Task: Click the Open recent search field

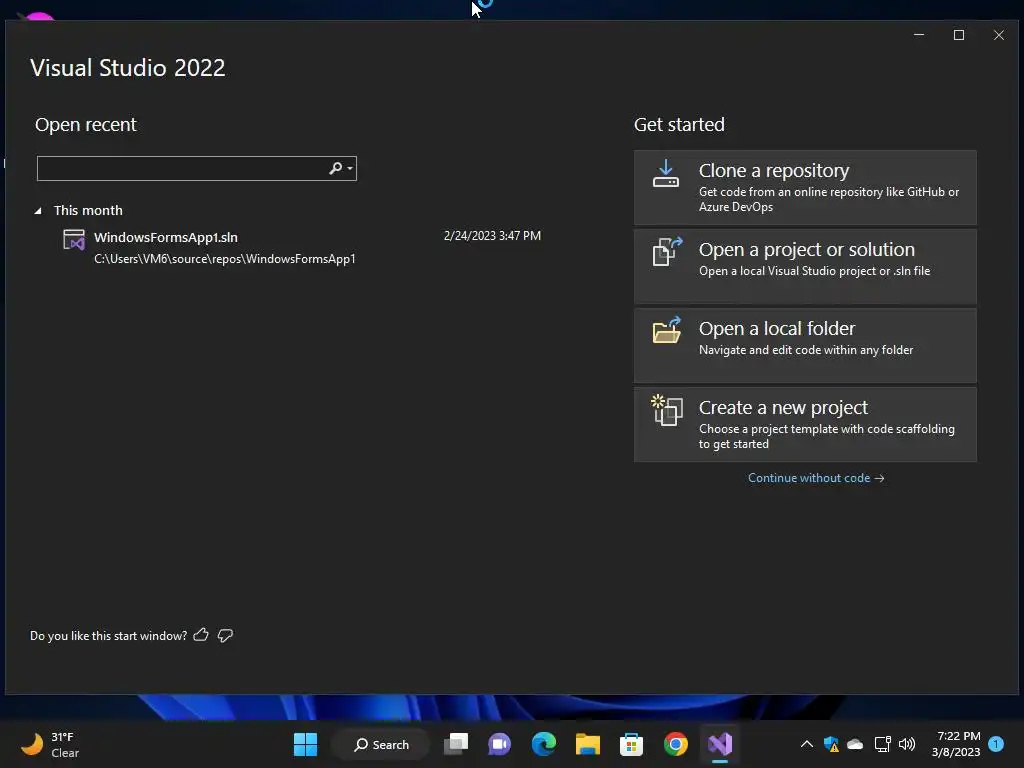Action: tap(197, 168)
